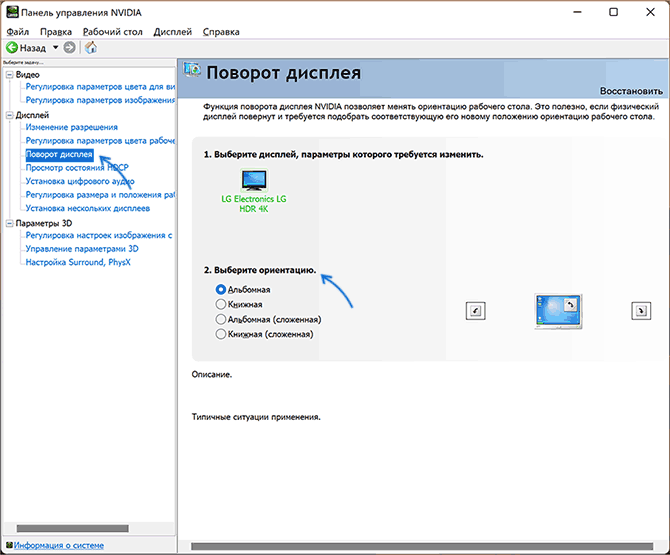Rotate display clockwise with right arrow button
This screenshot has height=555, width=670.
[x=641, y=311]
